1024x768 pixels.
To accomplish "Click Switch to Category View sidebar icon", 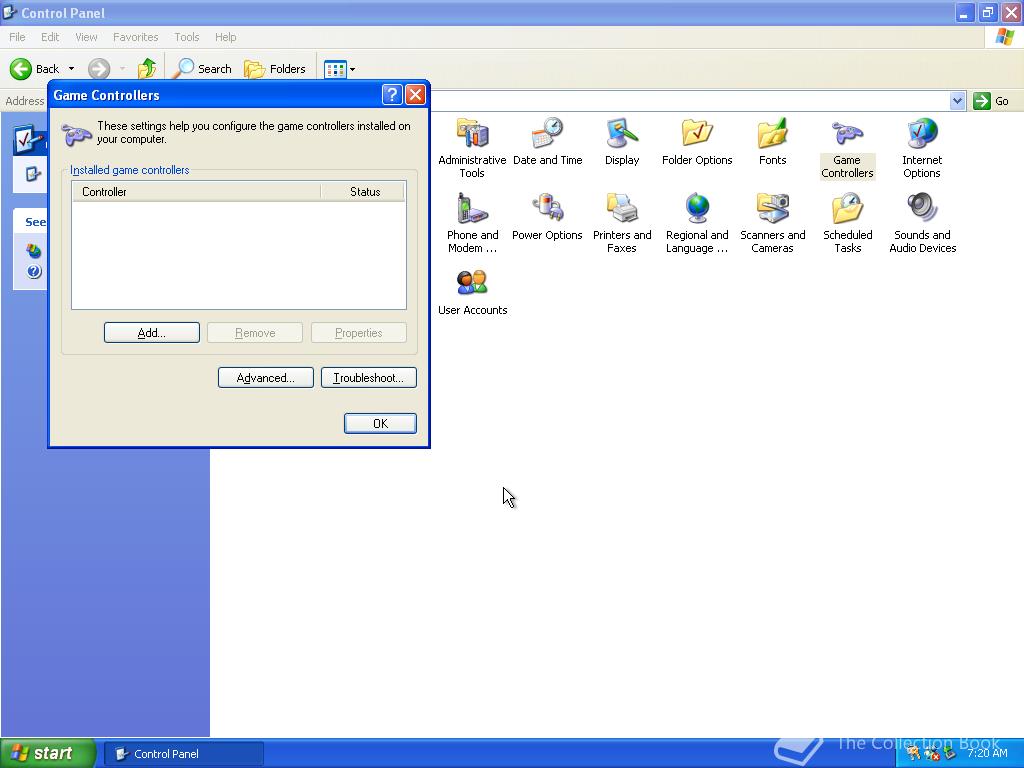I will pos(33,174).
